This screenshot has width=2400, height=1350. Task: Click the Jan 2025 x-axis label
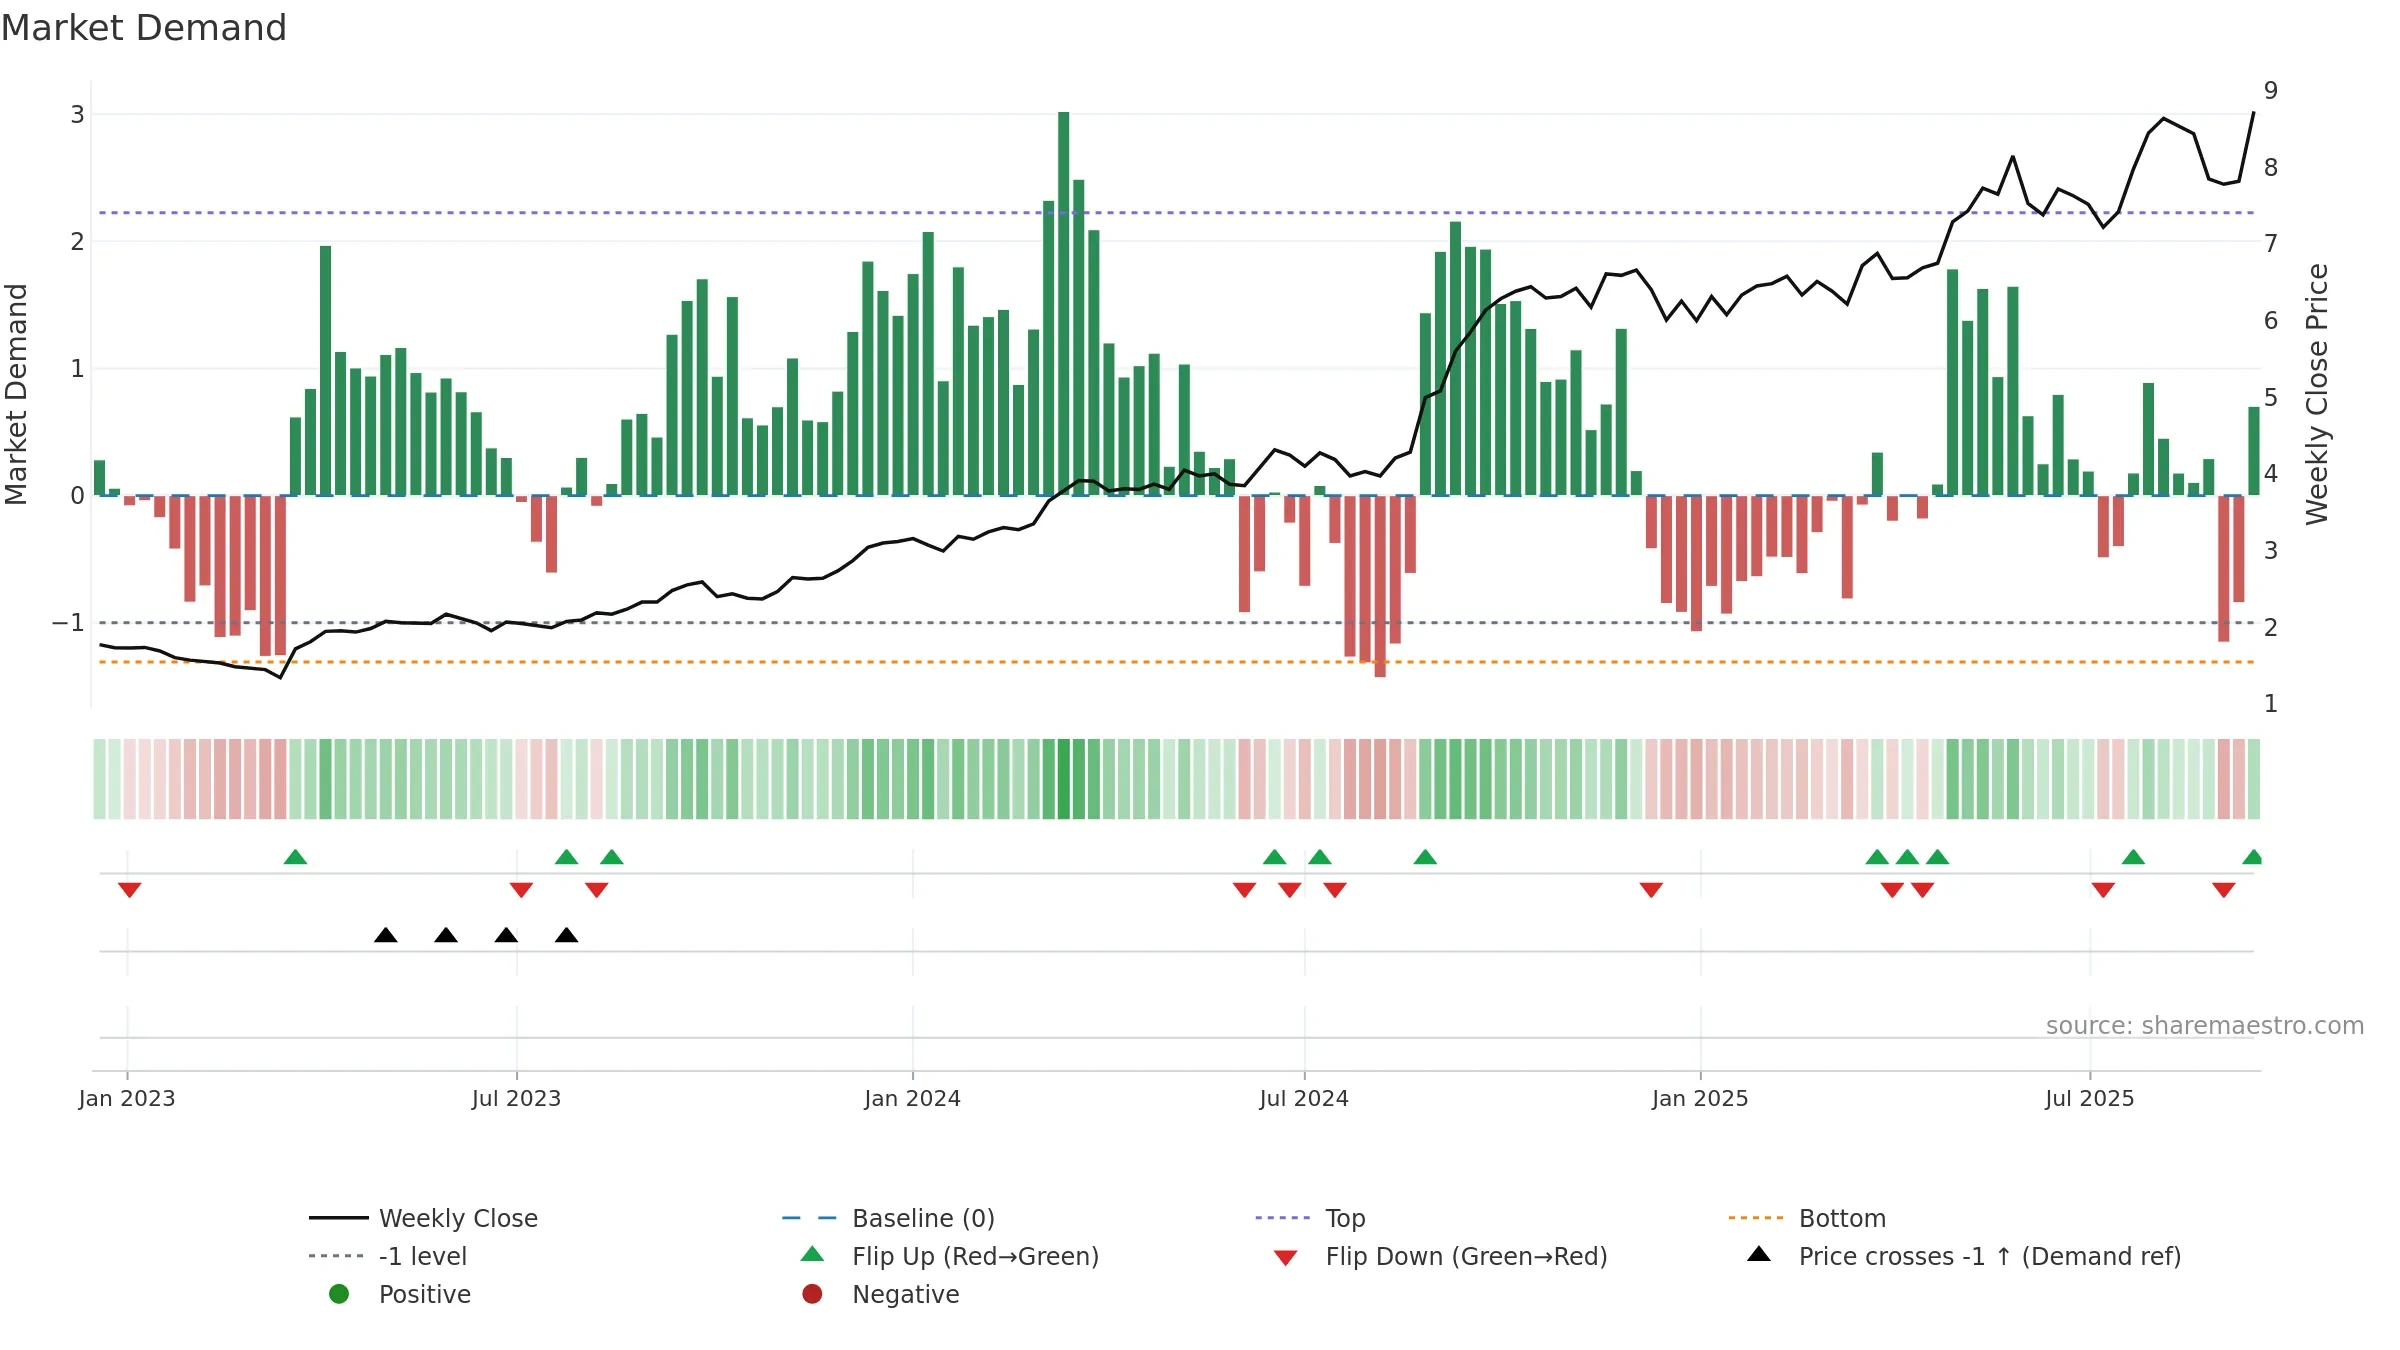pyautogui.click(x=1700, y=1099)
